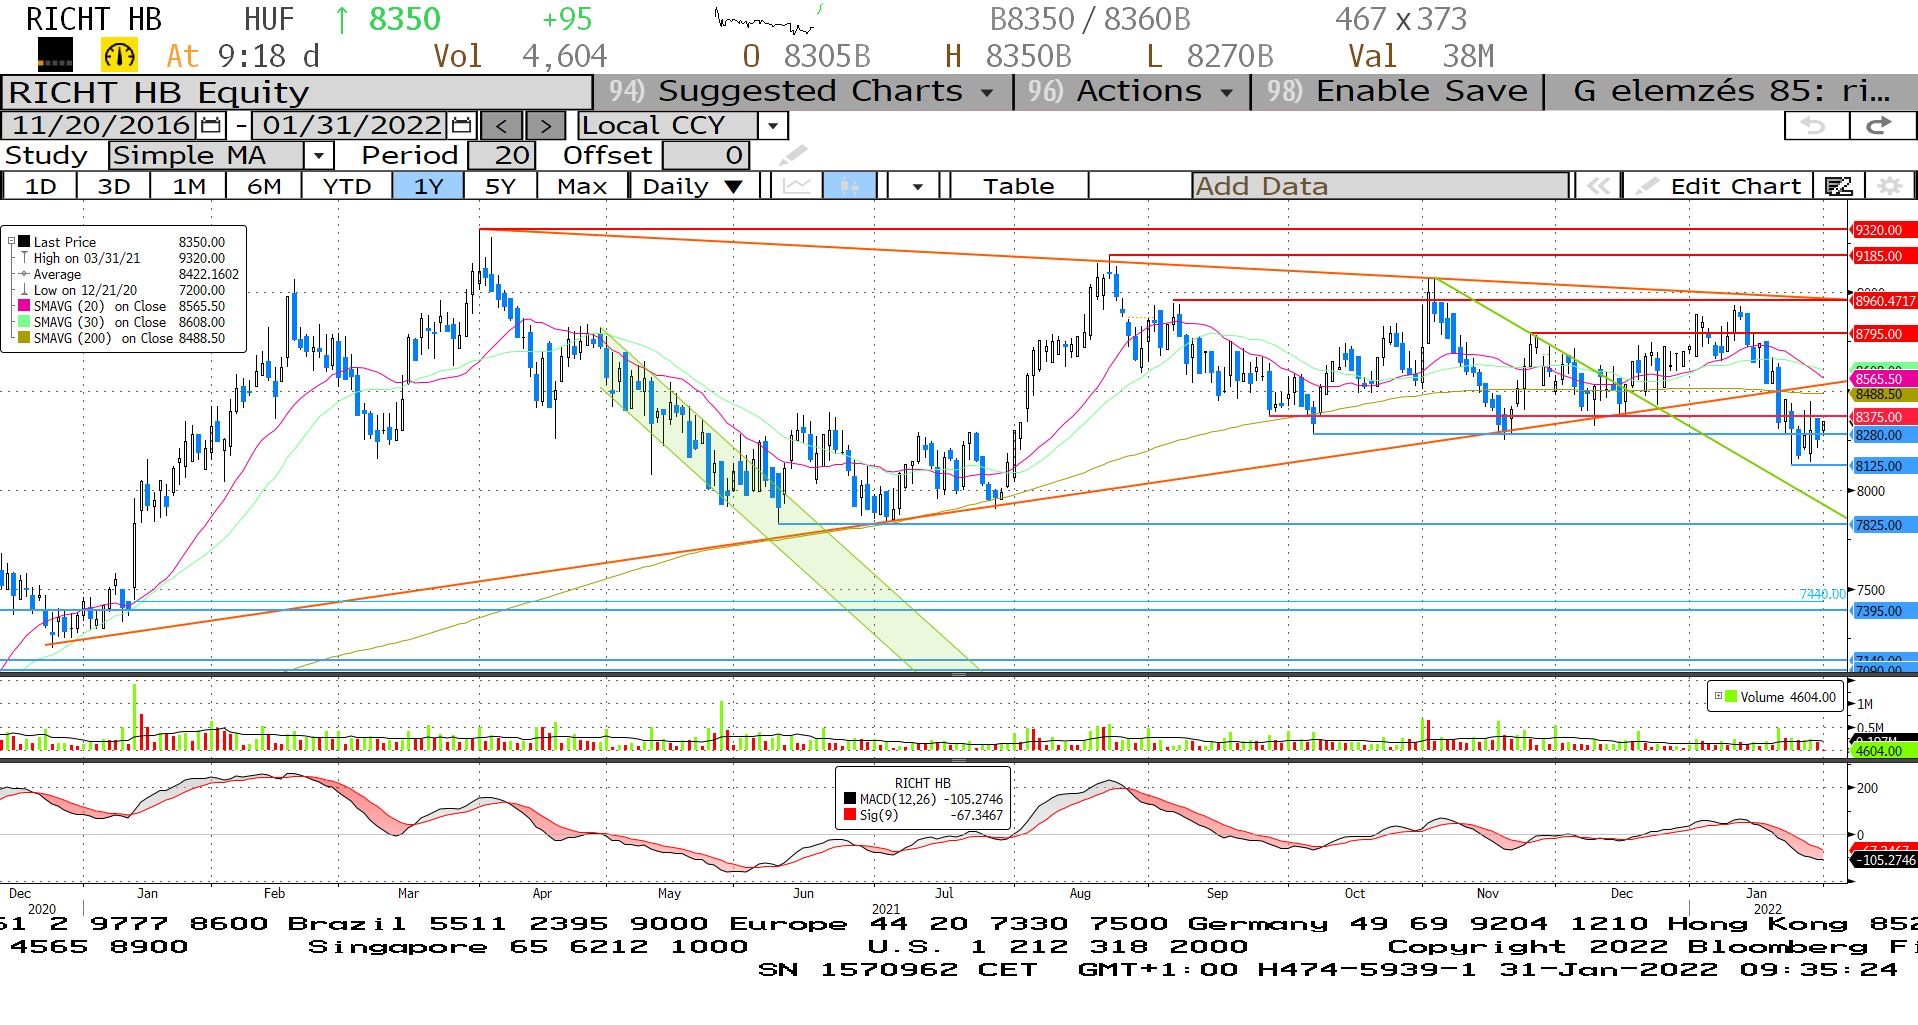Click the Add Data input field
The width and height of the screenshot is (1918, 1025).
click(1380, 186)
